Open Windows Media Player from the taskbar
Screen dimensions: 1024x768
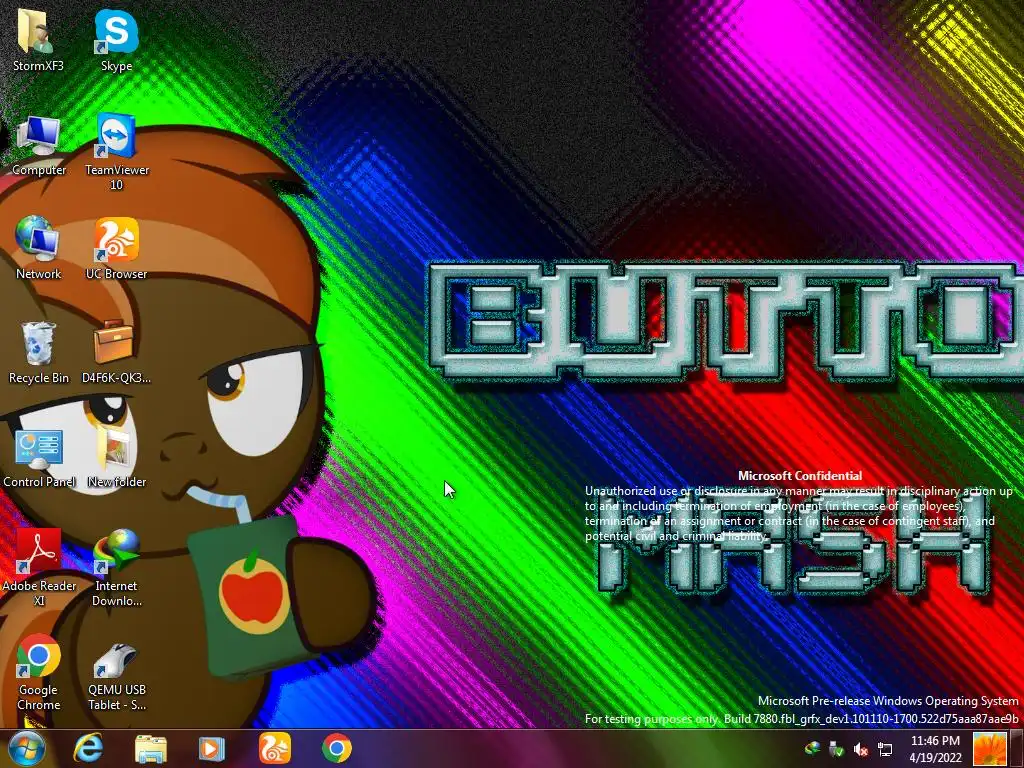(x=212, y=748)
